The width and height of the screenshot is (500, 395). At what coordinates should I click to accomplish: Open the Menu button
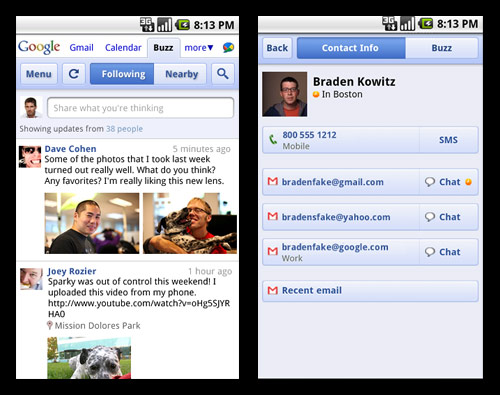click(39, 74)
